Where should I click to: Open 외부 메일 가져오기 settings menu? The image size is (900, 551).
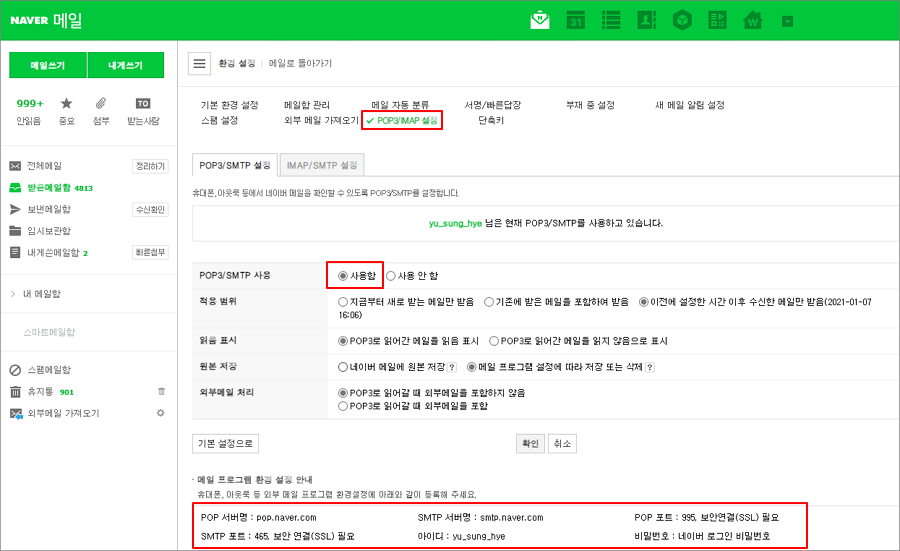(x=321, y=121)
